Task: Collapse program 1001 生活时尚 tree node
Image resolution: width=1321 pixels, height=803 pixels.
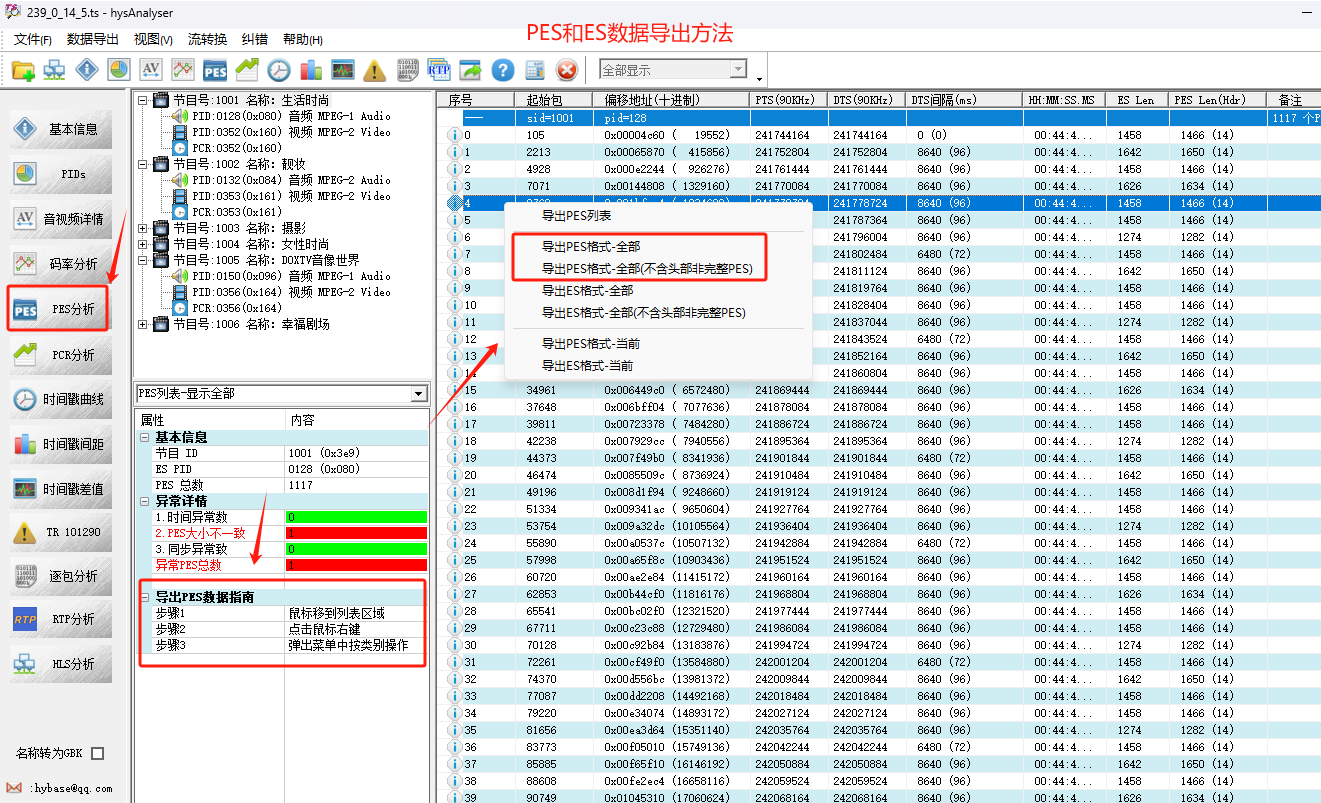Action: click(143, 100)
